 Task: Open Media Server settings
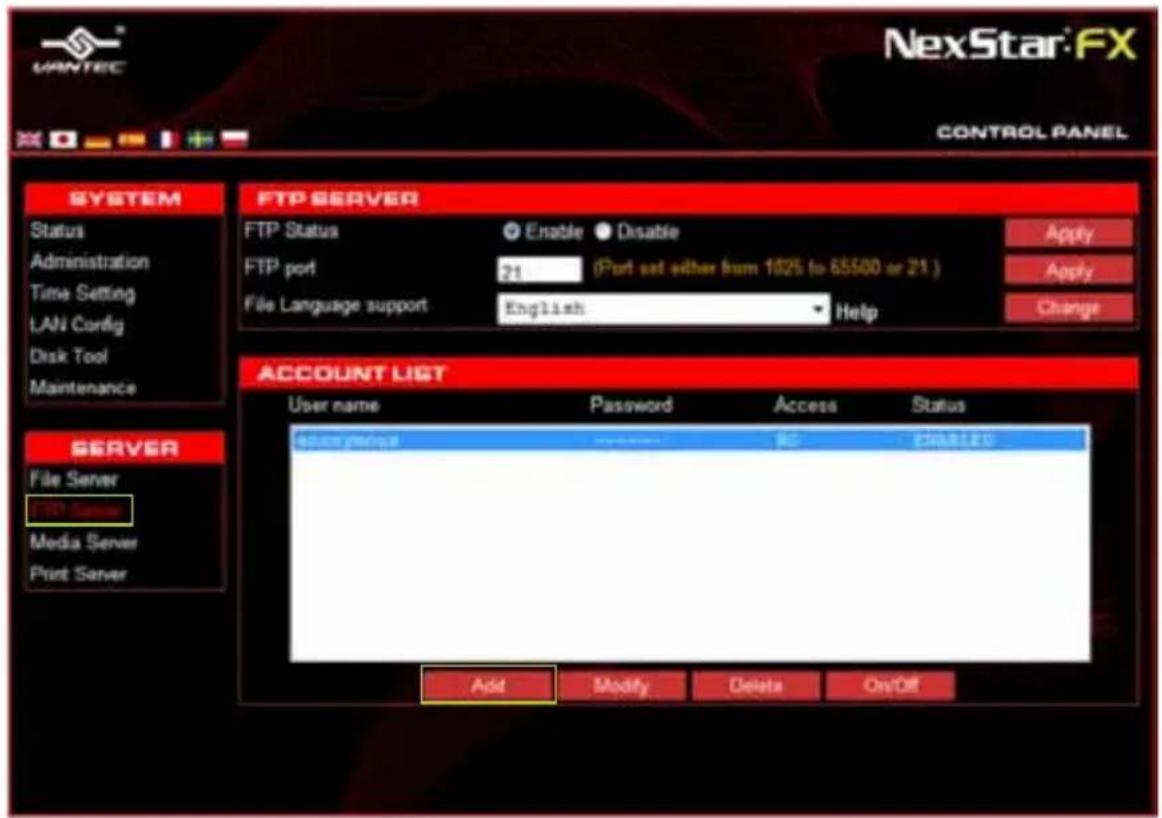tap(84, 542)
